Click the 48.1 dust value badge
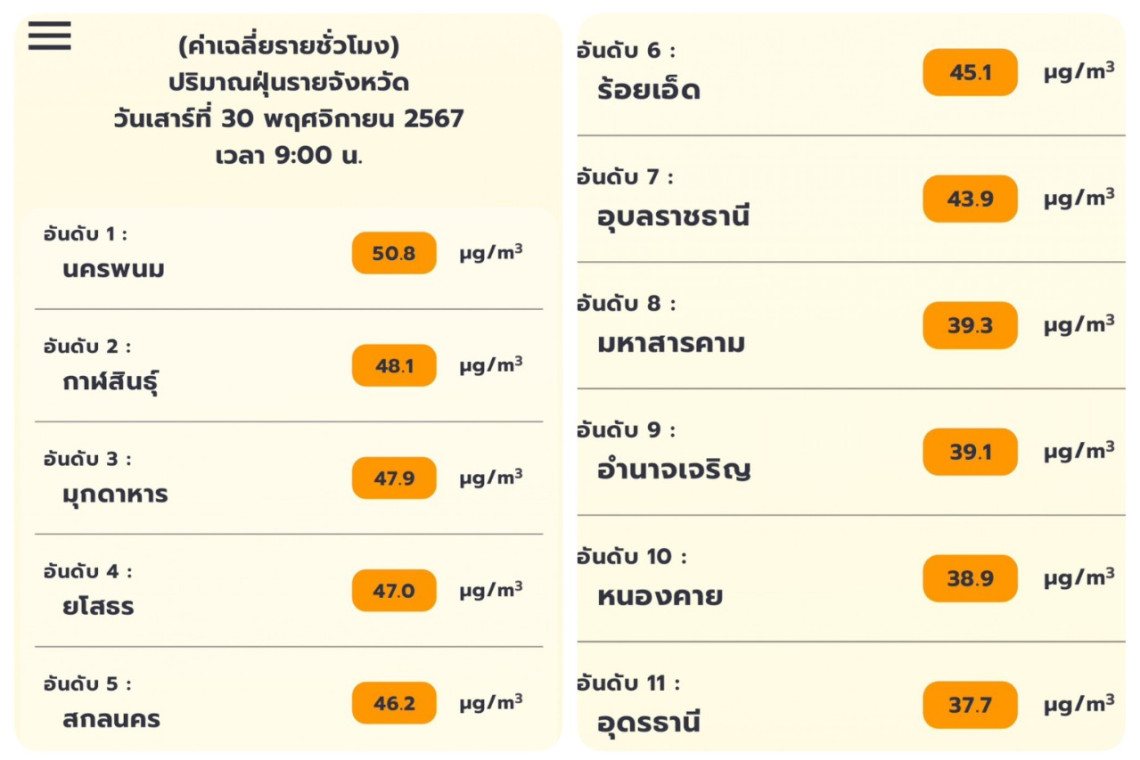Image resolution: width=1140 pixels, height=760 pixels. pos(394,366)
